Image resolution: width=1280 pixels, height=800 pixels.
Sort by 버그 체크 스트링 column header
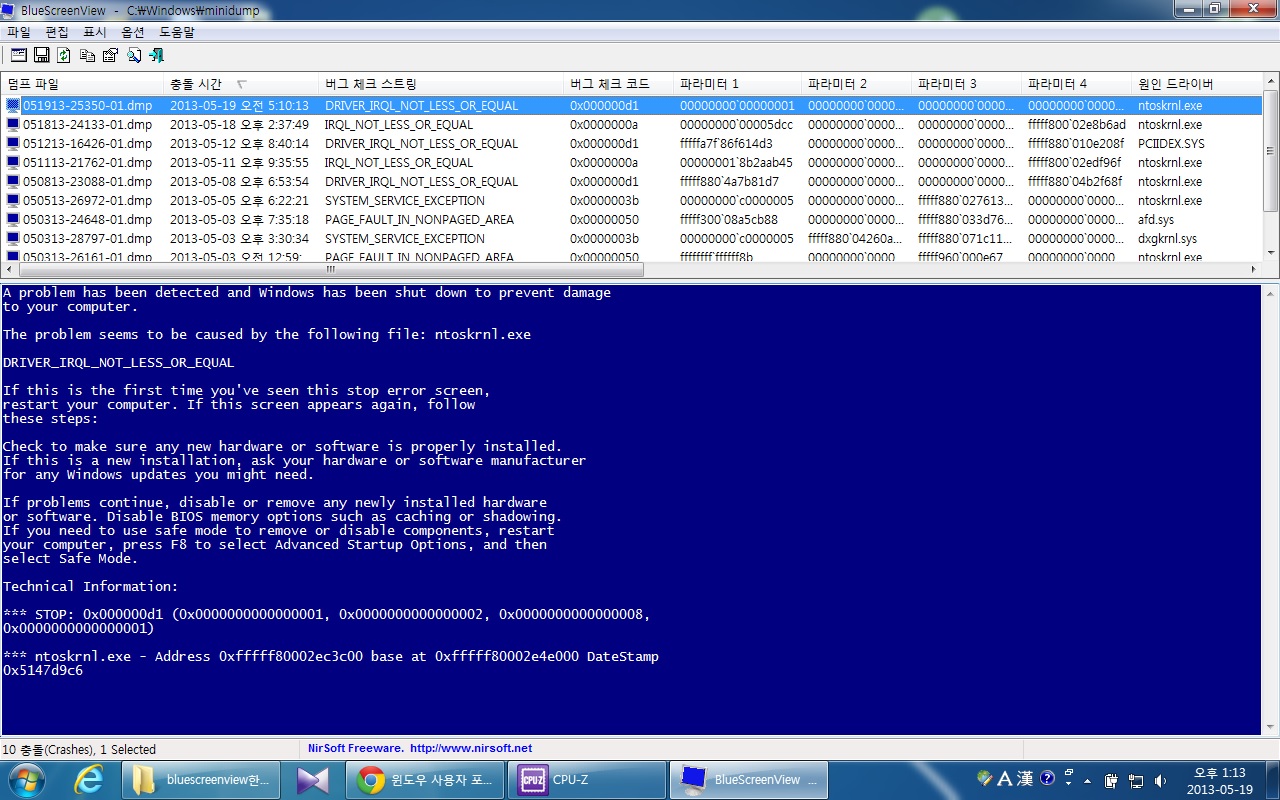point(441,84)
